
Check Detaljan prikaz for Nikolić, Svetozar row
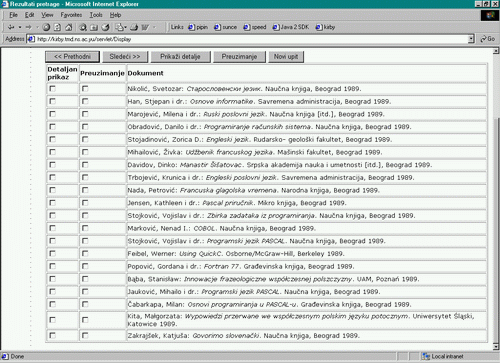click(52, 89)
